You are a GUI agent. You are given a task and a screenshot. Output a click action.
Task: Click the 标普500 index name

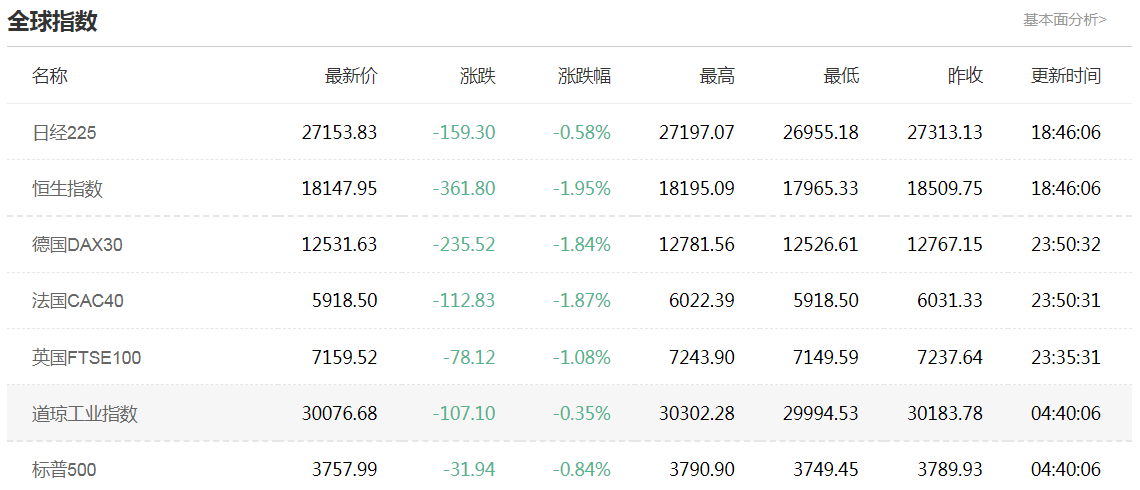click(64, 469)
